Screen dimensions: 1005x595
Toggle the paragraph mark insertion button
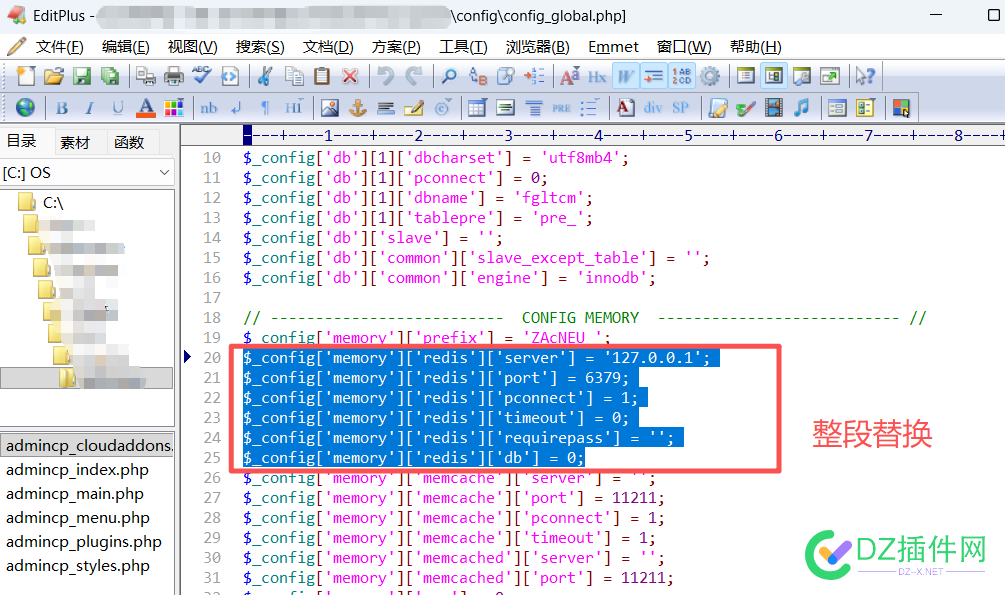coord(264,107)
